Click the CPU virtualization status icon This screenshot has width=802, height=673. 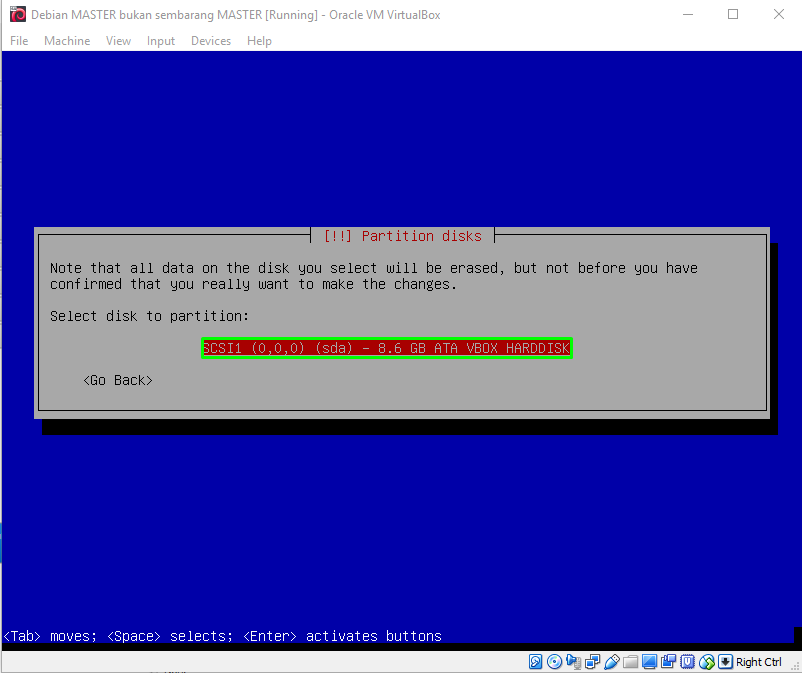[687, 662]
